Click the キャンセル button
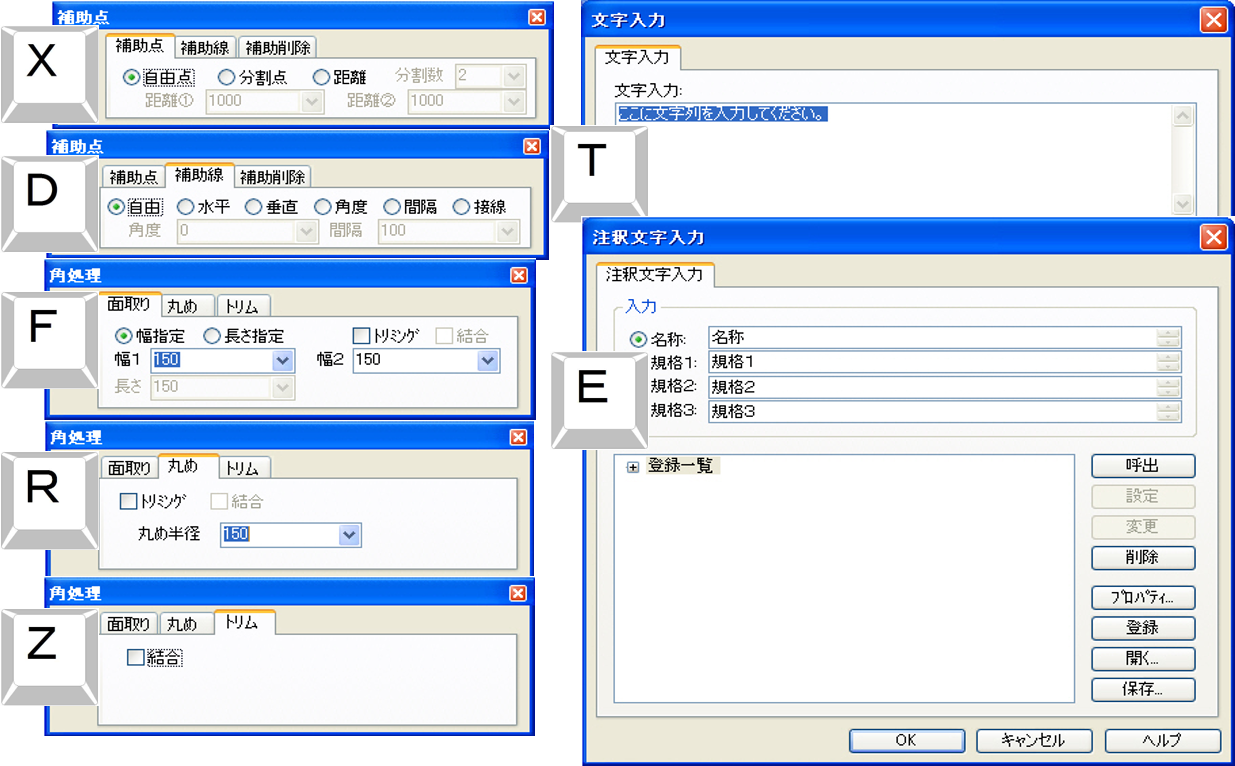 [x=1034, y=741]
